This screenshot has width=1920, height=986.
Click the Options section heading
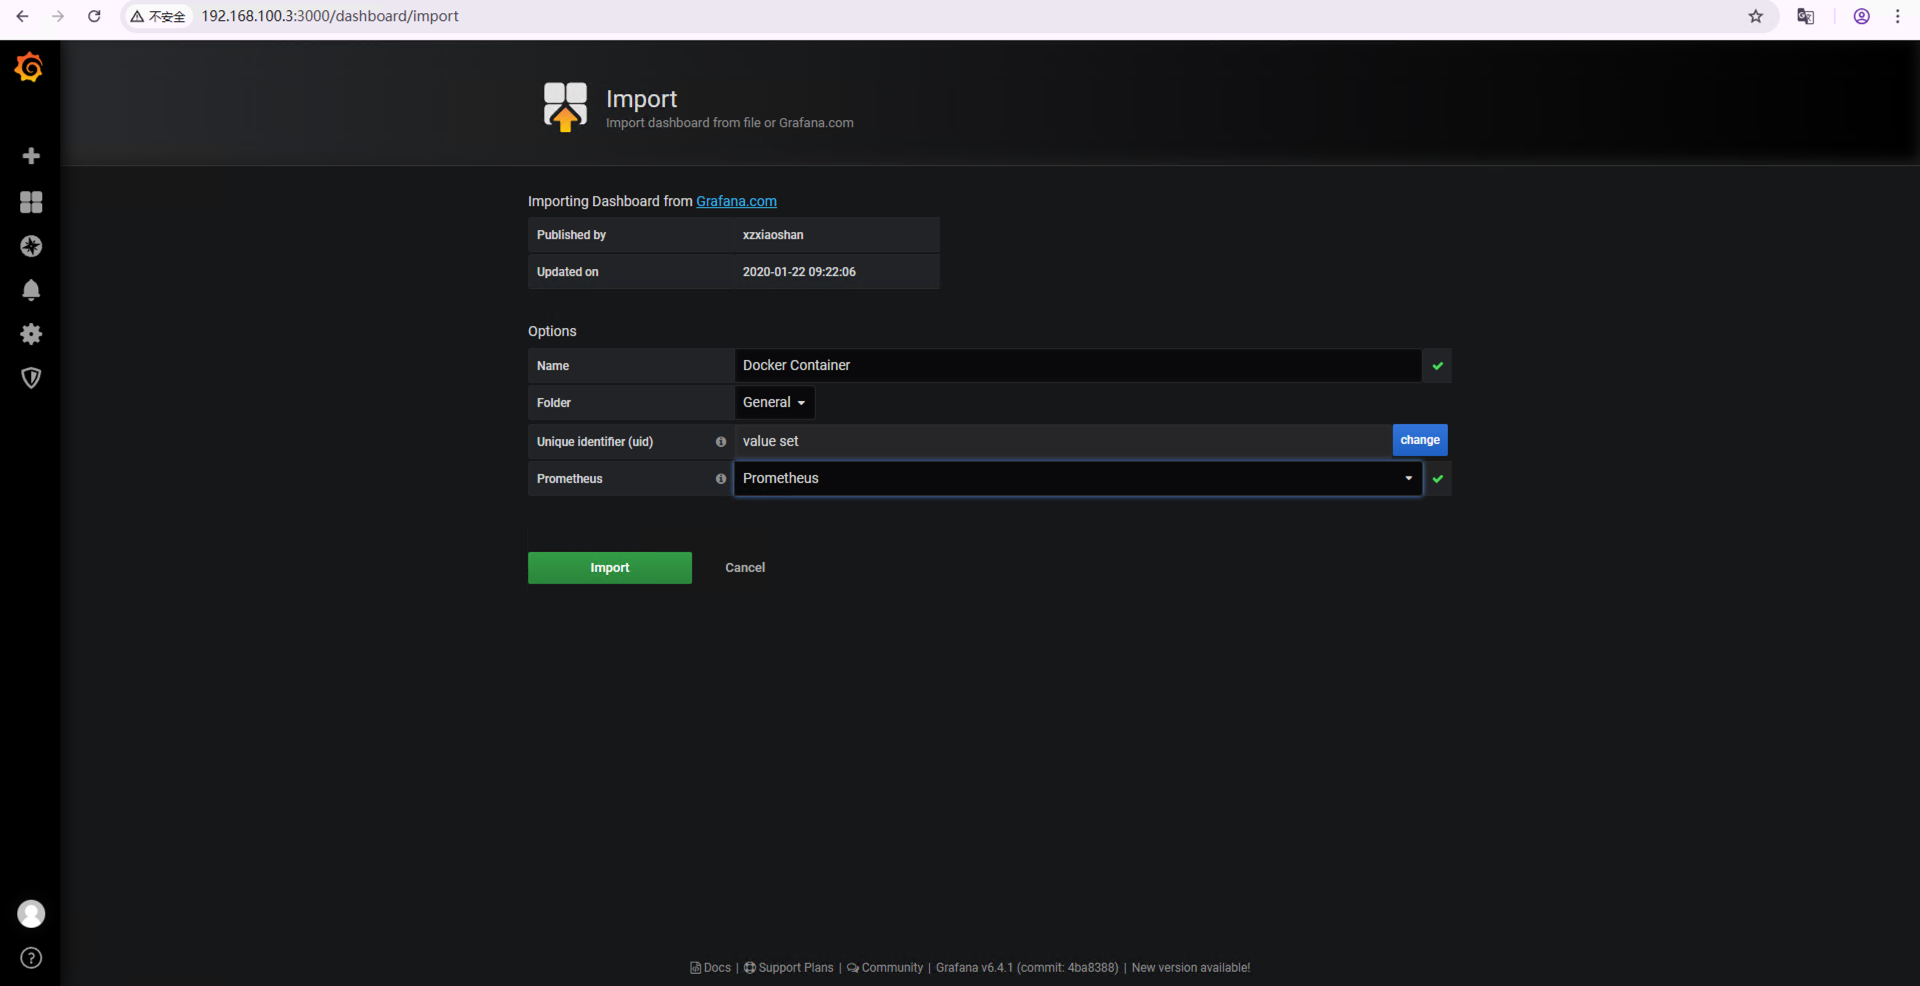coord(552,331)
